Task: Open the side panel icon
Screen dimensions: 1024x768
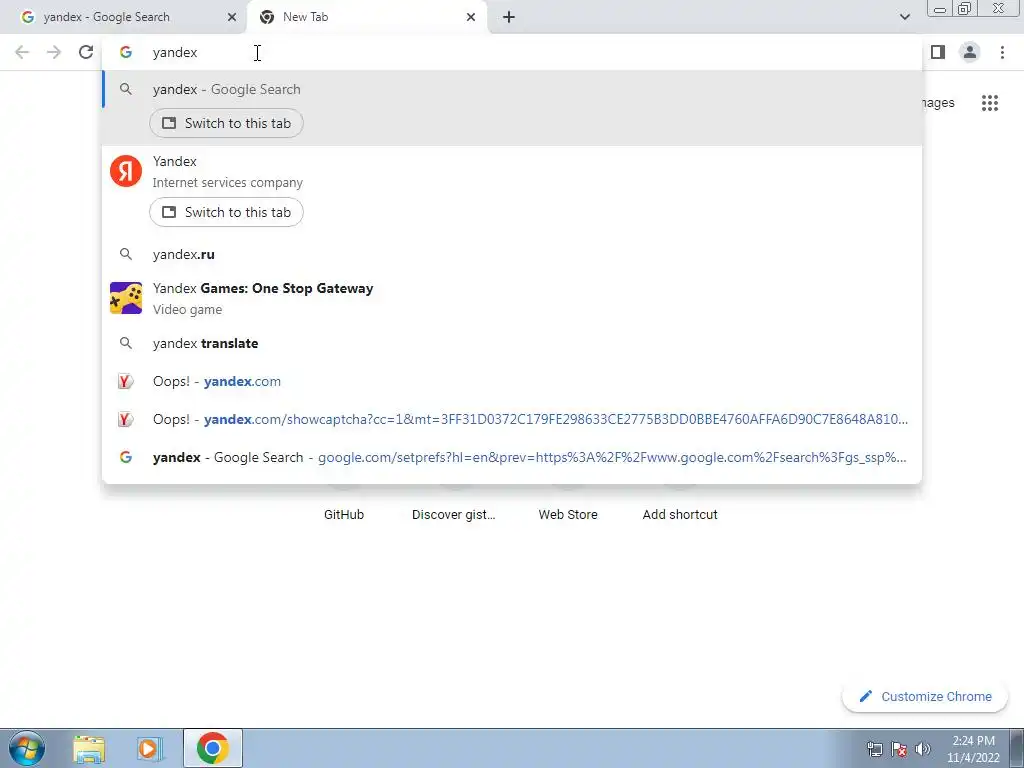Action: 938,52
